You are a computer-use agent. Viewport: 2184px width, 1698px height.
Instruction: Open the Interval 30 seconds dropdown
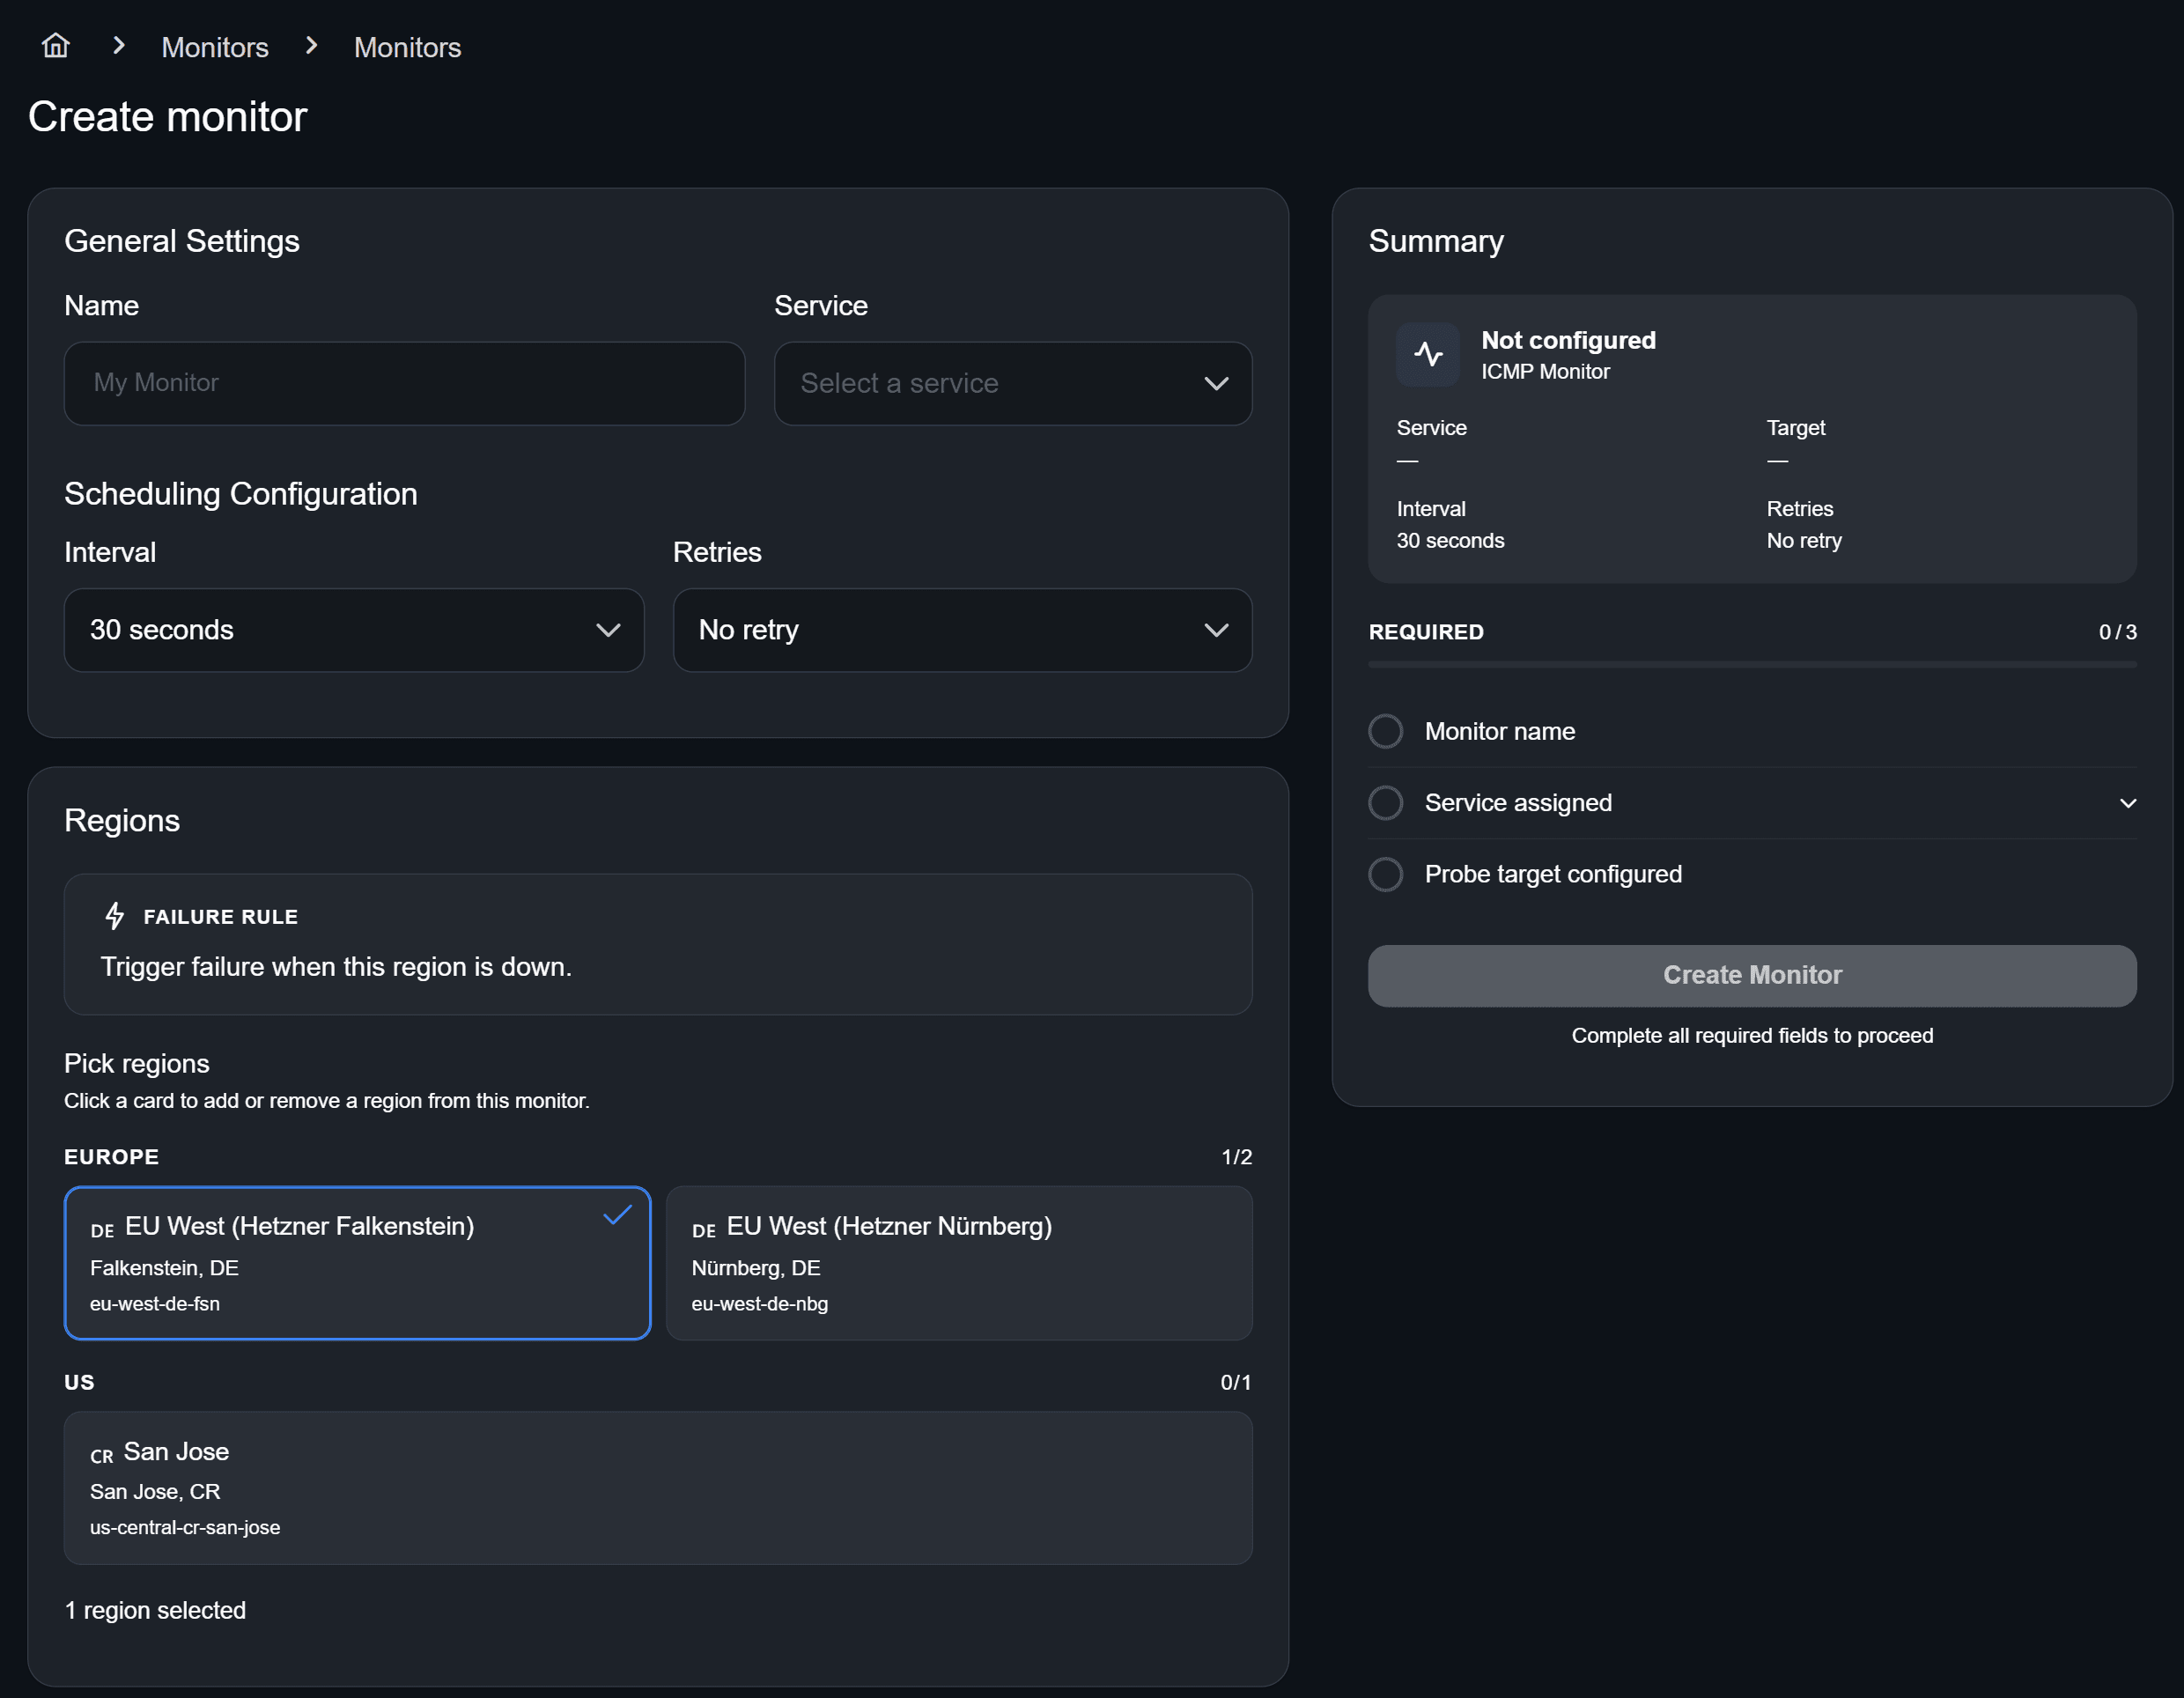(354, 630)
